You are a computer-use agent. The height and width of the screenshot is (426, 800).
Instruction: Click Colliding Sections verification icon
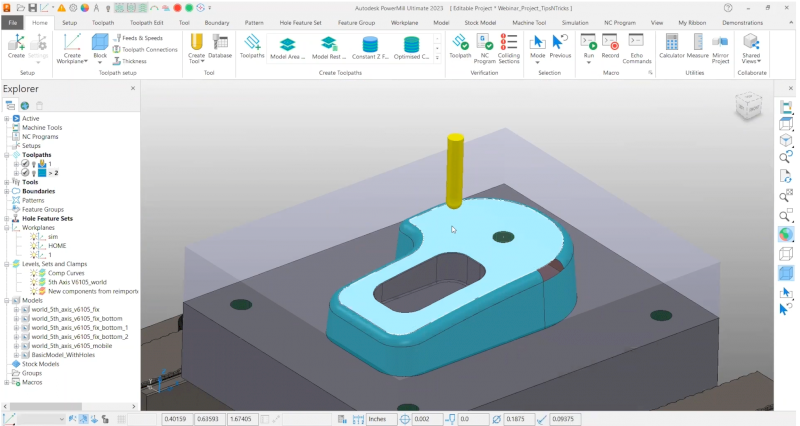coord(509,46)
